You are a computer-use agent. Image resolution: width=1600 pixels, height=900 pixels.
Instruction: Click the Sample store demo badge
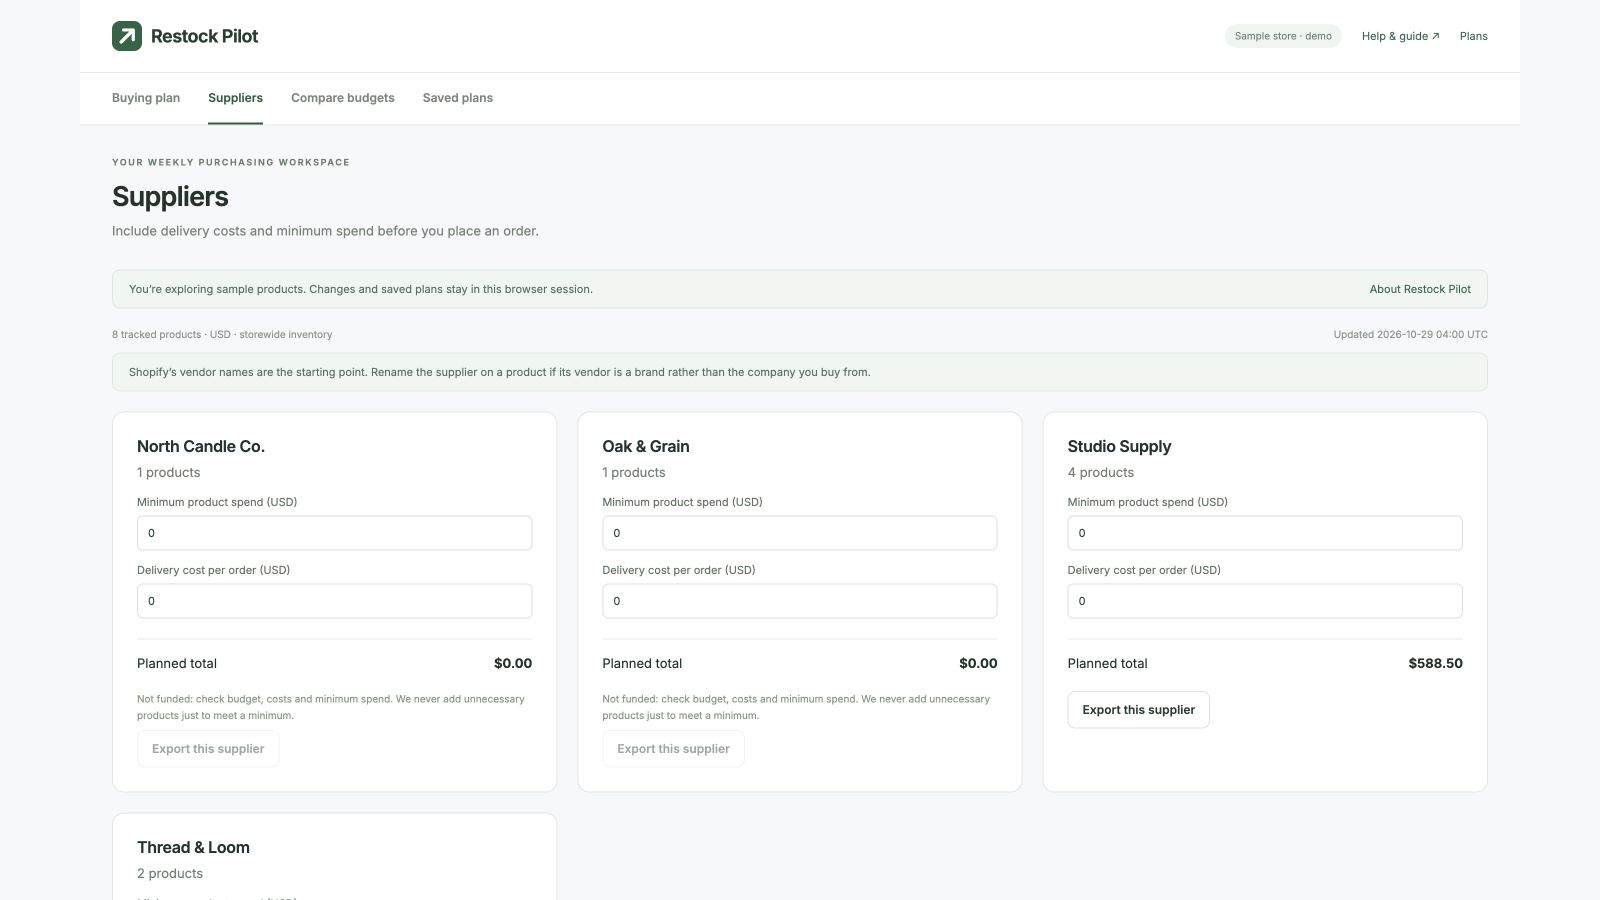click(1283, 36)
